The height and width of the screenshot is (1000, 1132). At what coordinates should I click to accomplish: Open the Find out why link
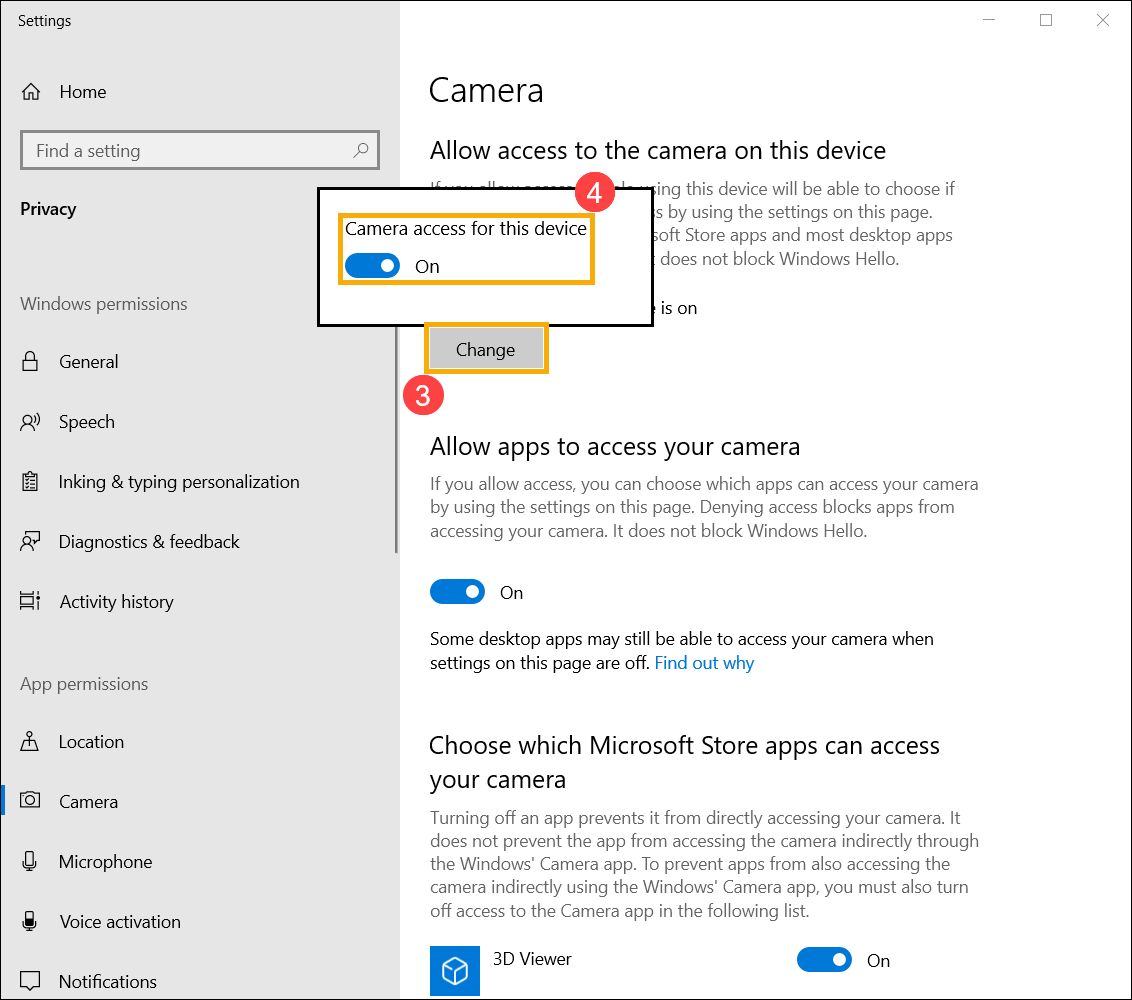pyautogui.click(x=704, y=663)
